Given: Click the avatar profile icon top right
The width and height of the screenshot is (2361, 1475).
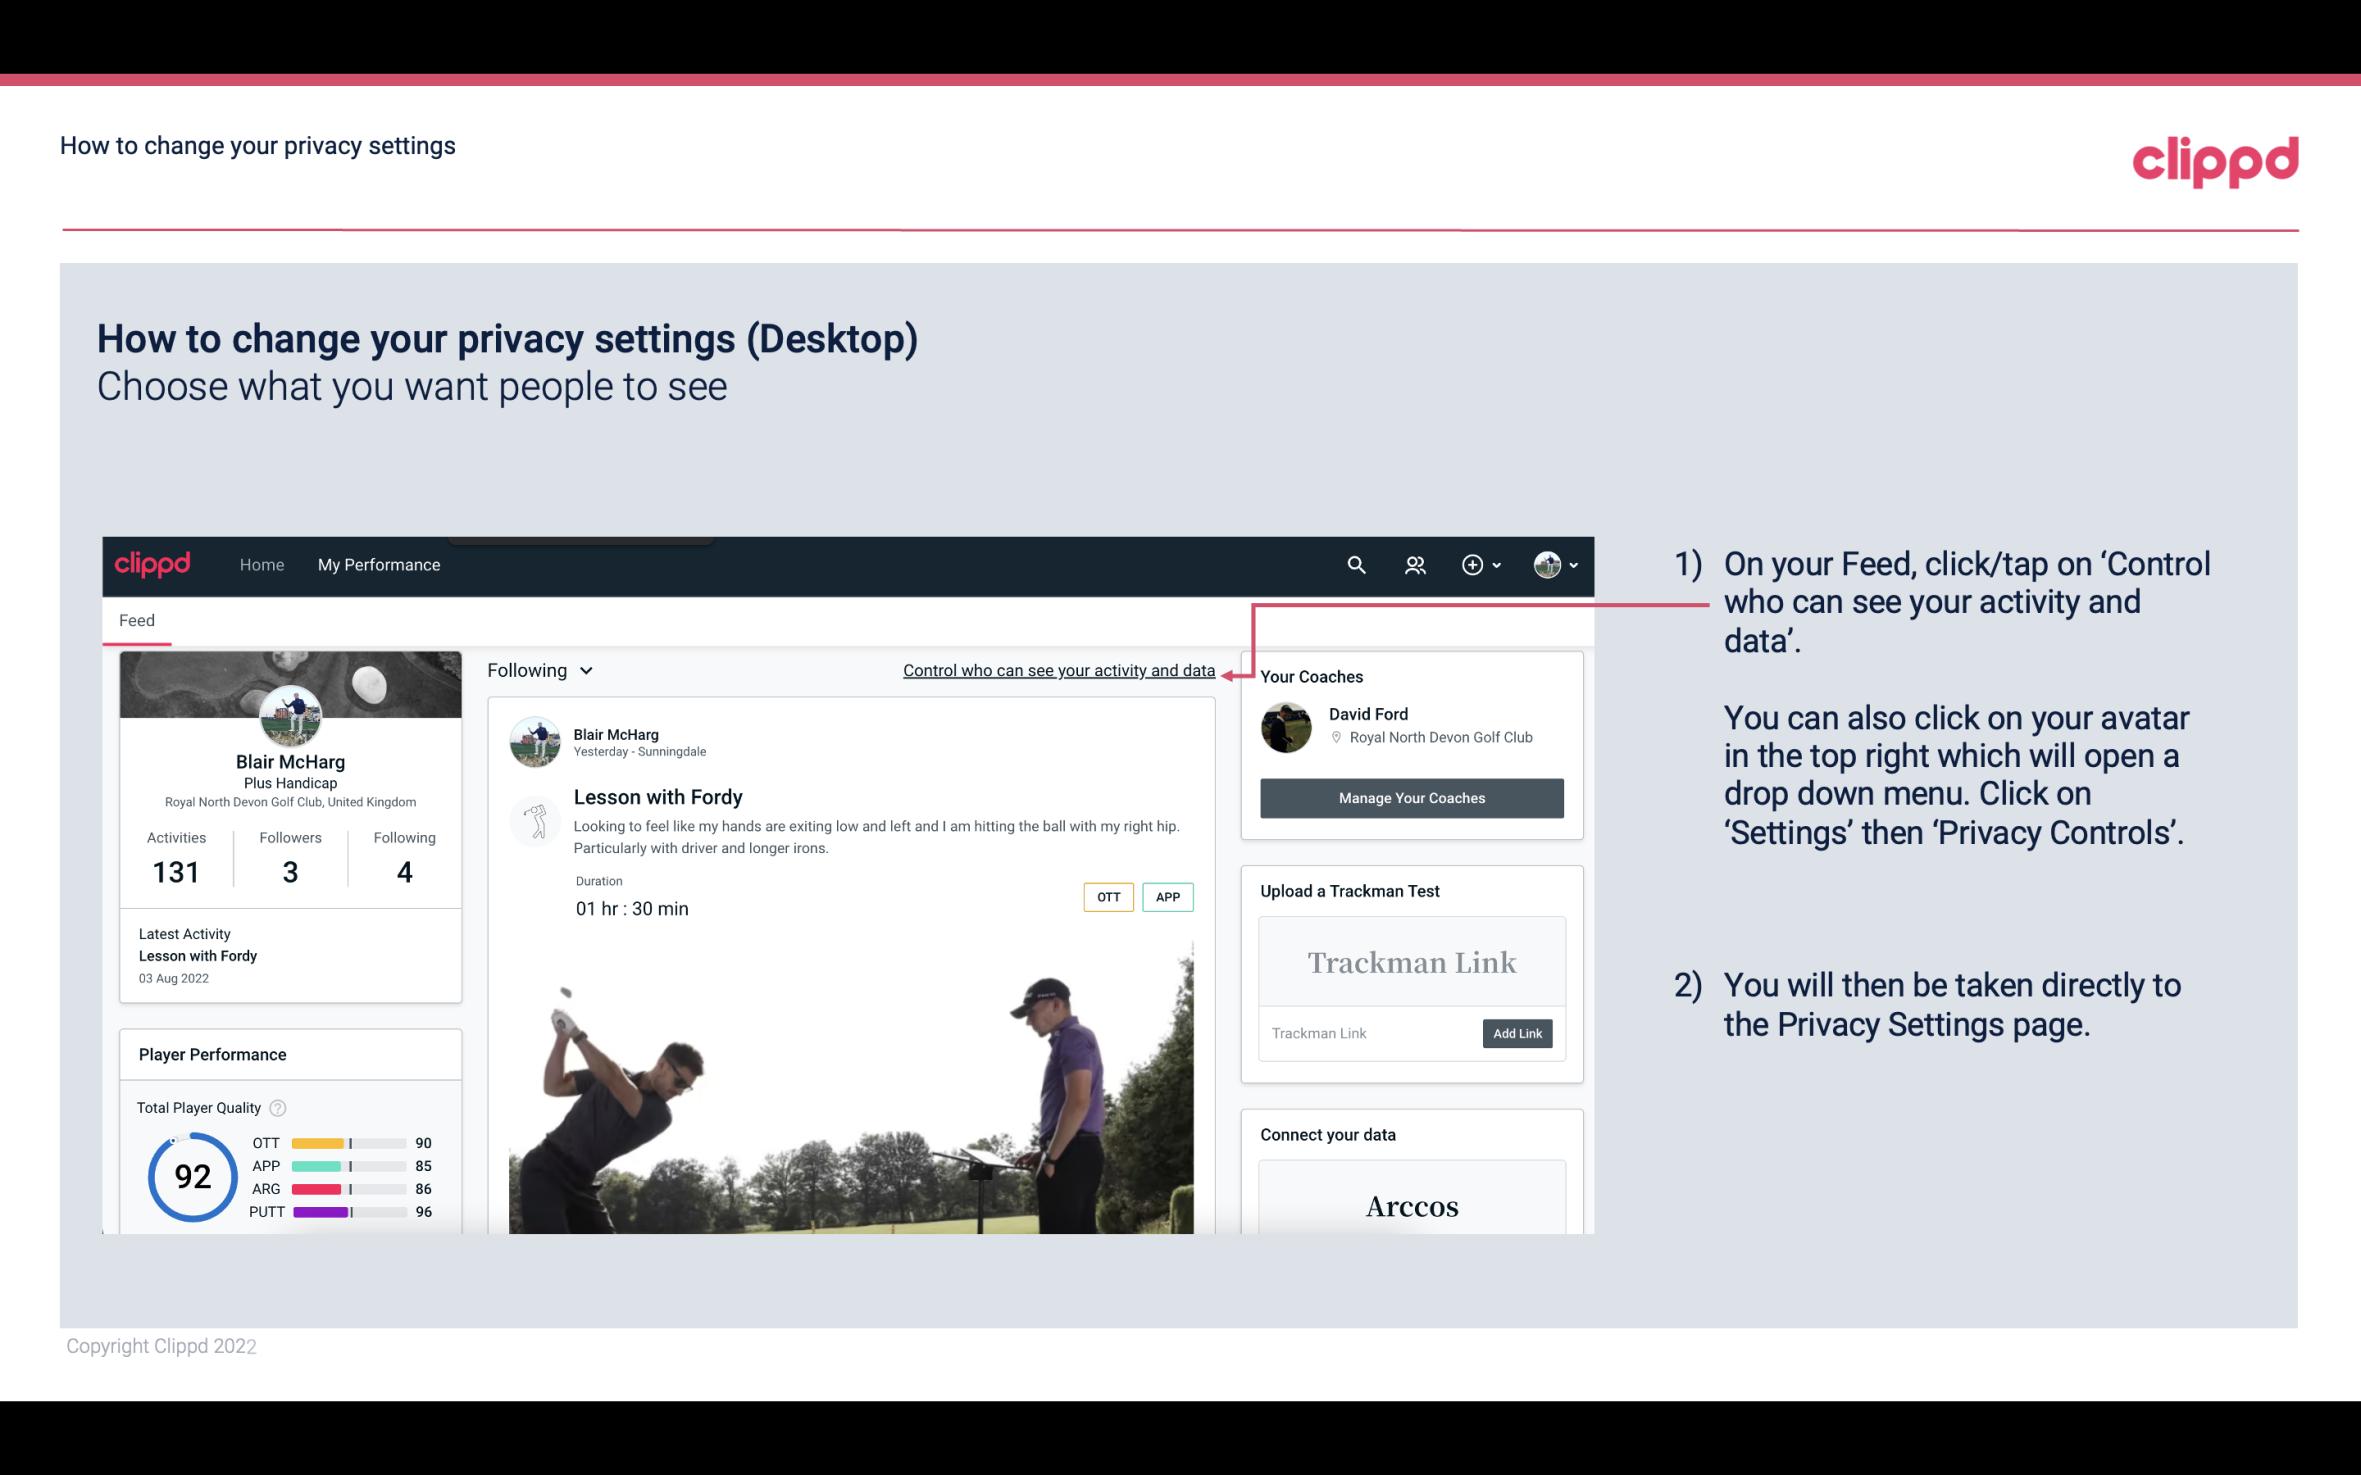Looking at the screenshot, I should (x=1544, y=562).
